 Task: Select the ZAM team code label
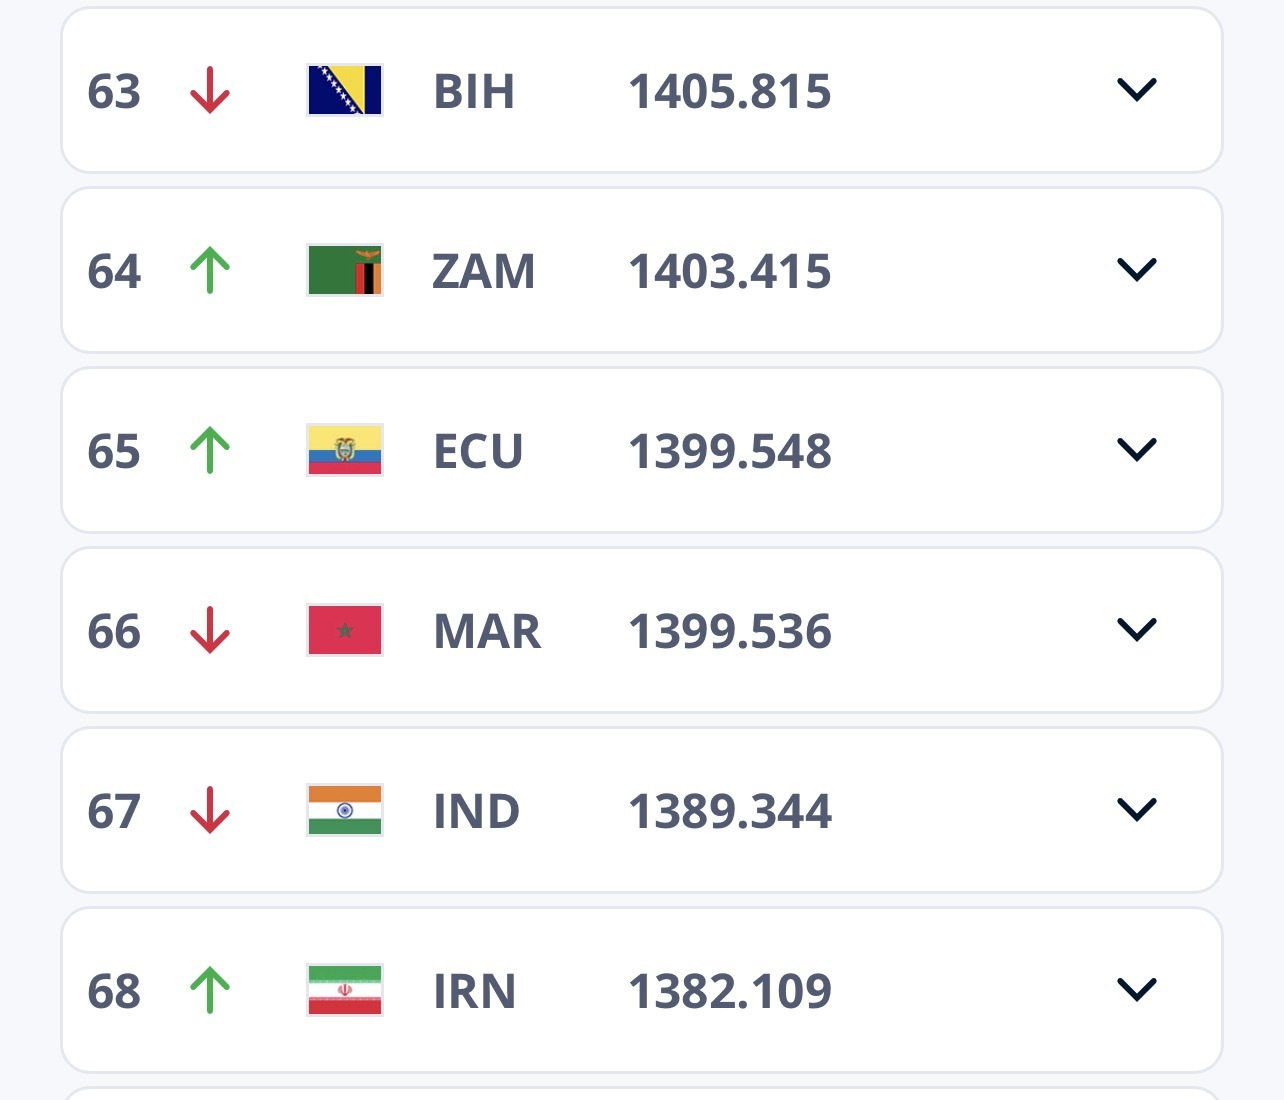click(484, 272)
